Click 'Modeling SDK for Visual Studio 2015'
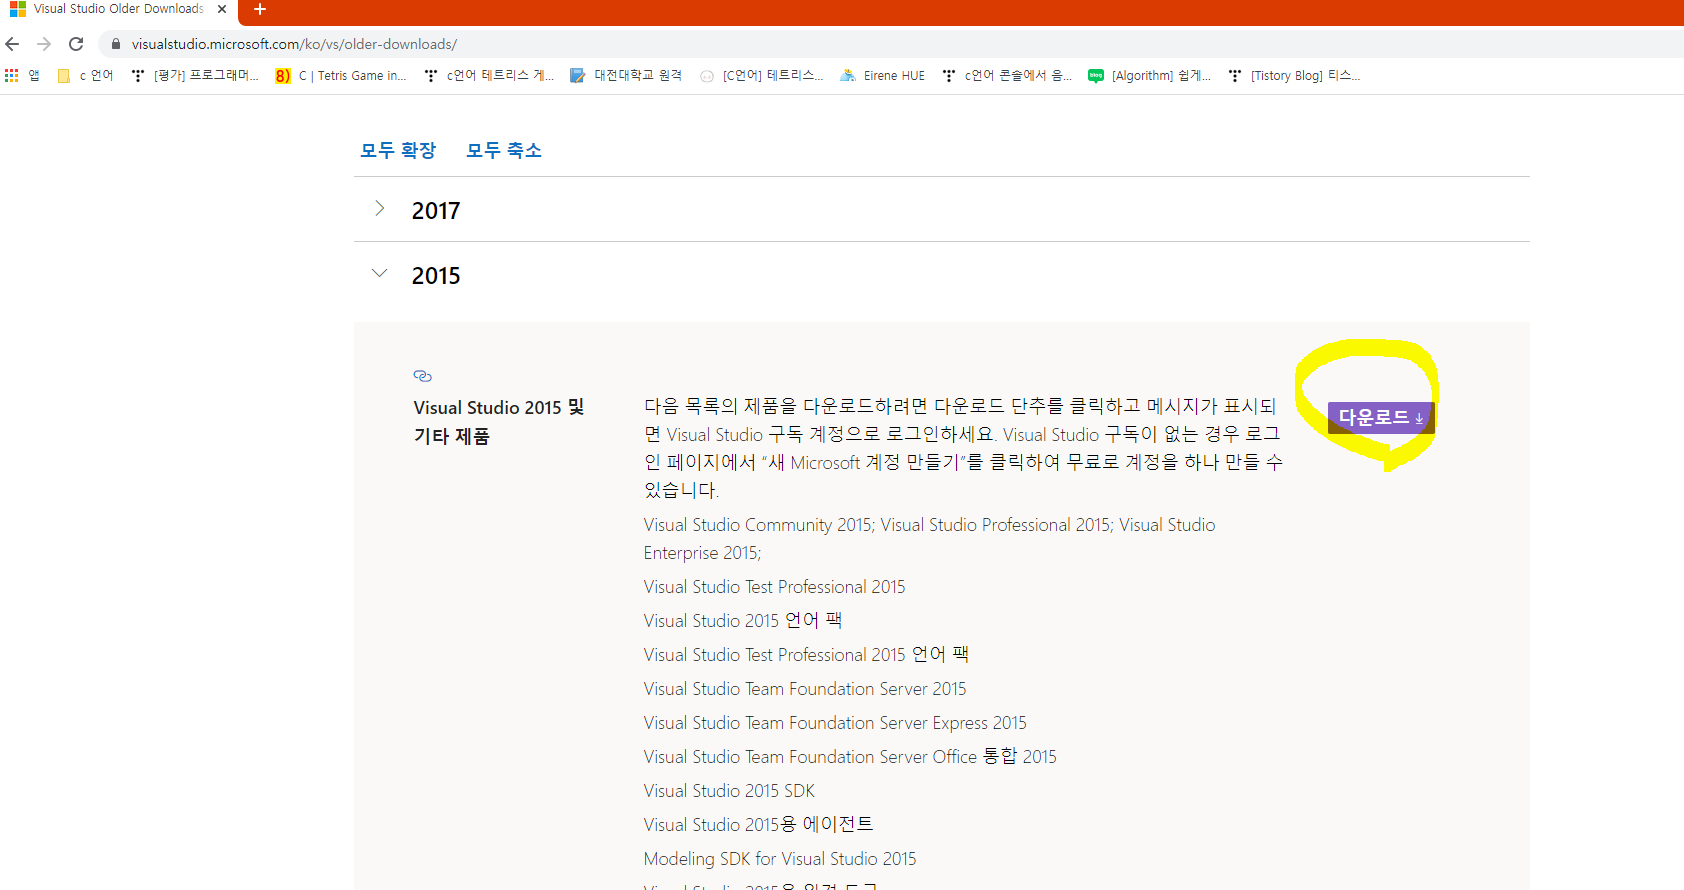The image size is (1684, 890). click(780, 859)
